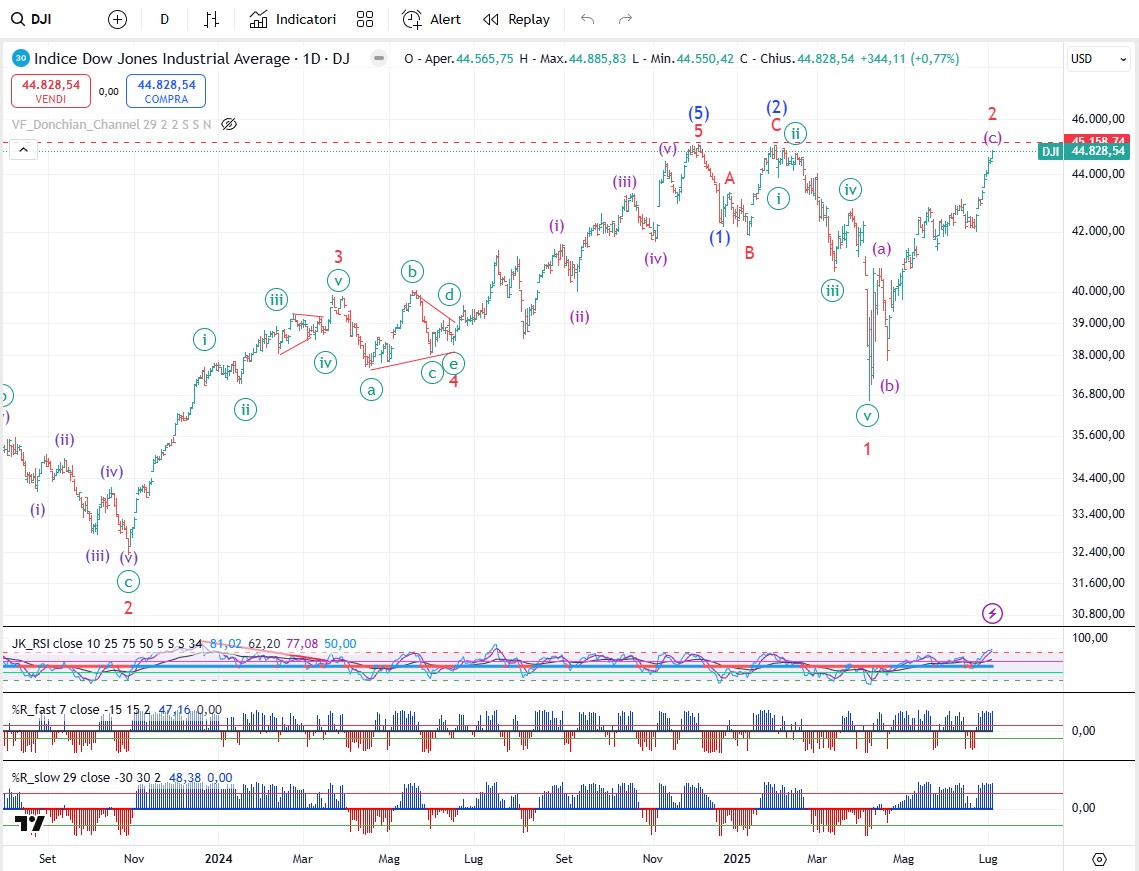
Task: Select circled b triangle wave label
Action: pos(412,272)
